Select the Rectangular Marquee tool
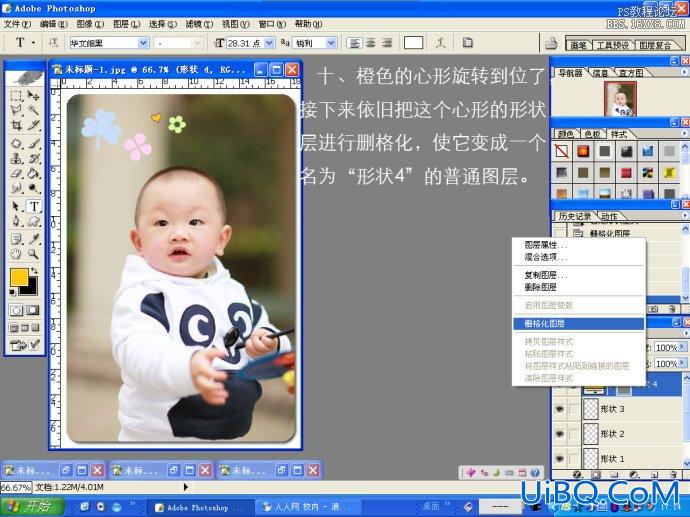 coord(16,96)
